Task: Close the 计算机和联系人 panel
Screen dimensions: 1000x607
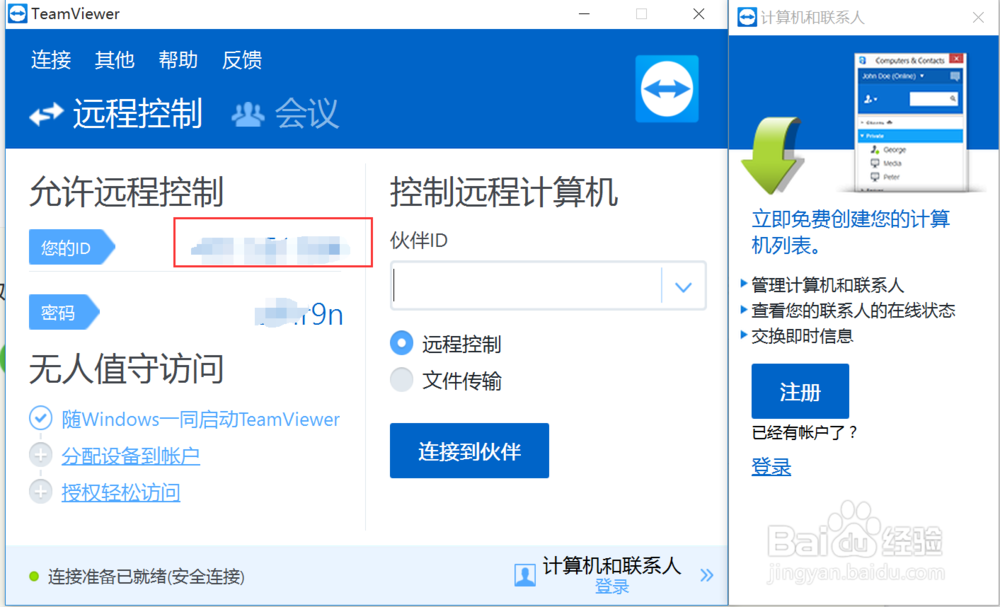Action: click(978, 17)
